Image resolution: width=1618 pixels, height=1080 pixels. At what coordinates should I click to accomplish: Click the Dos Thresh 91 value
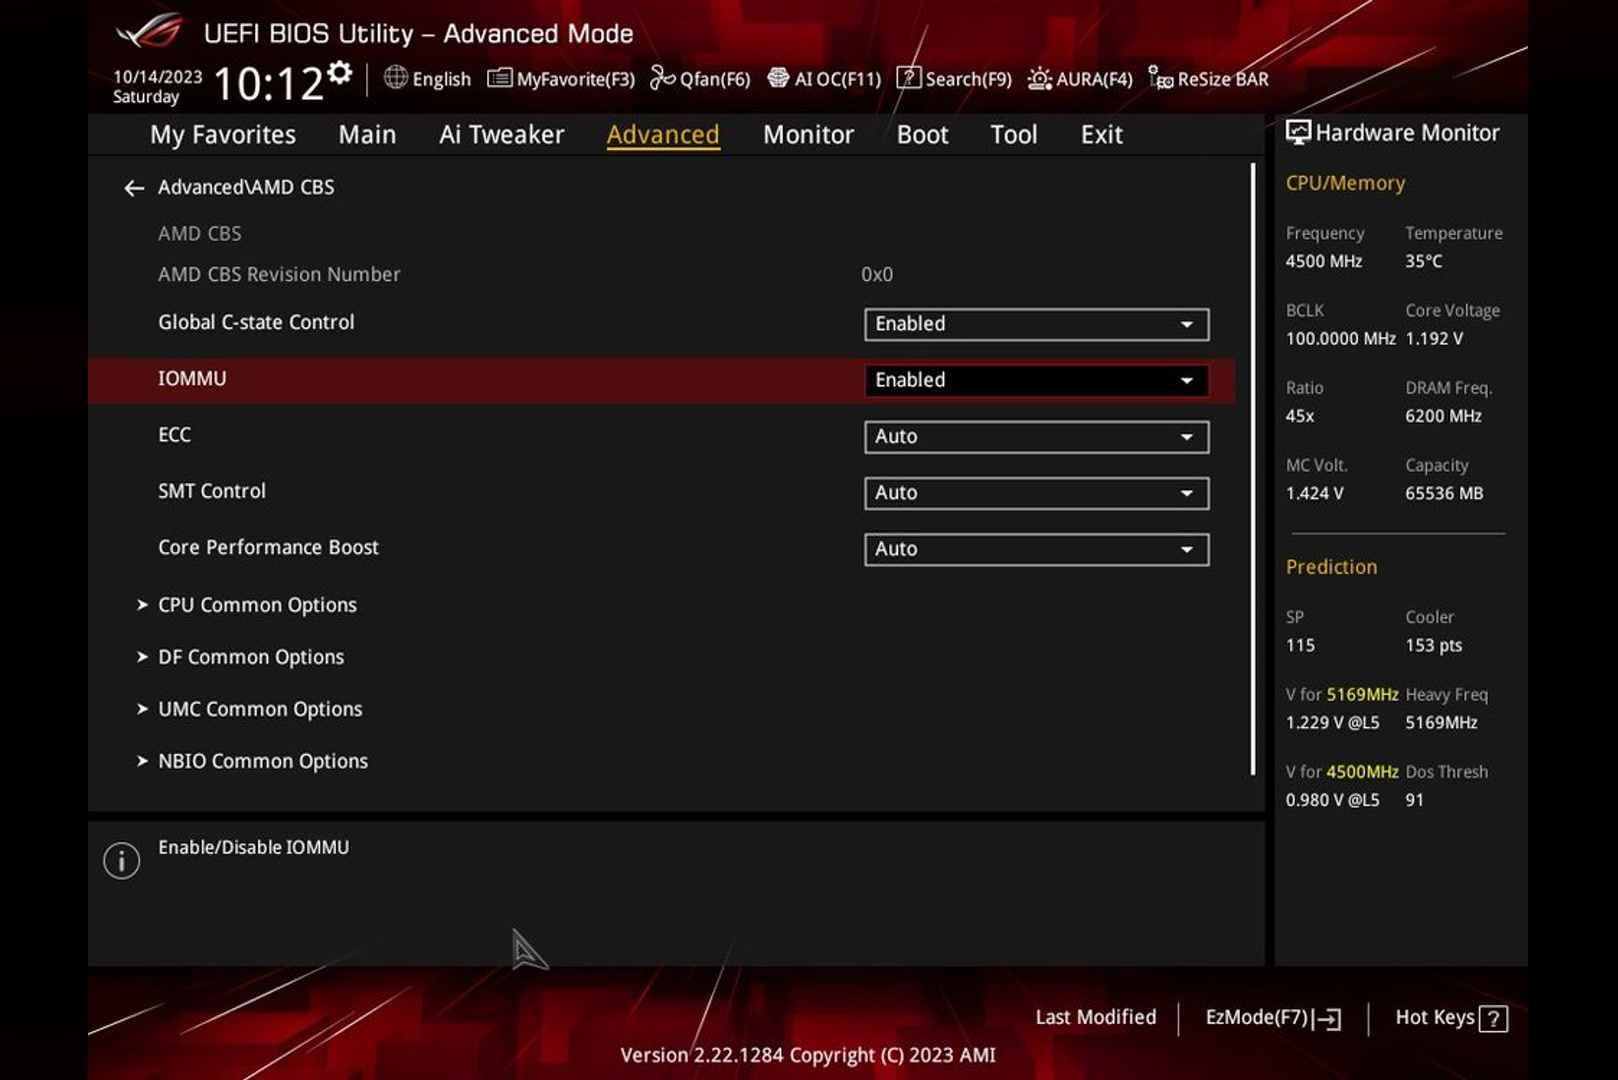[1414, 800]
